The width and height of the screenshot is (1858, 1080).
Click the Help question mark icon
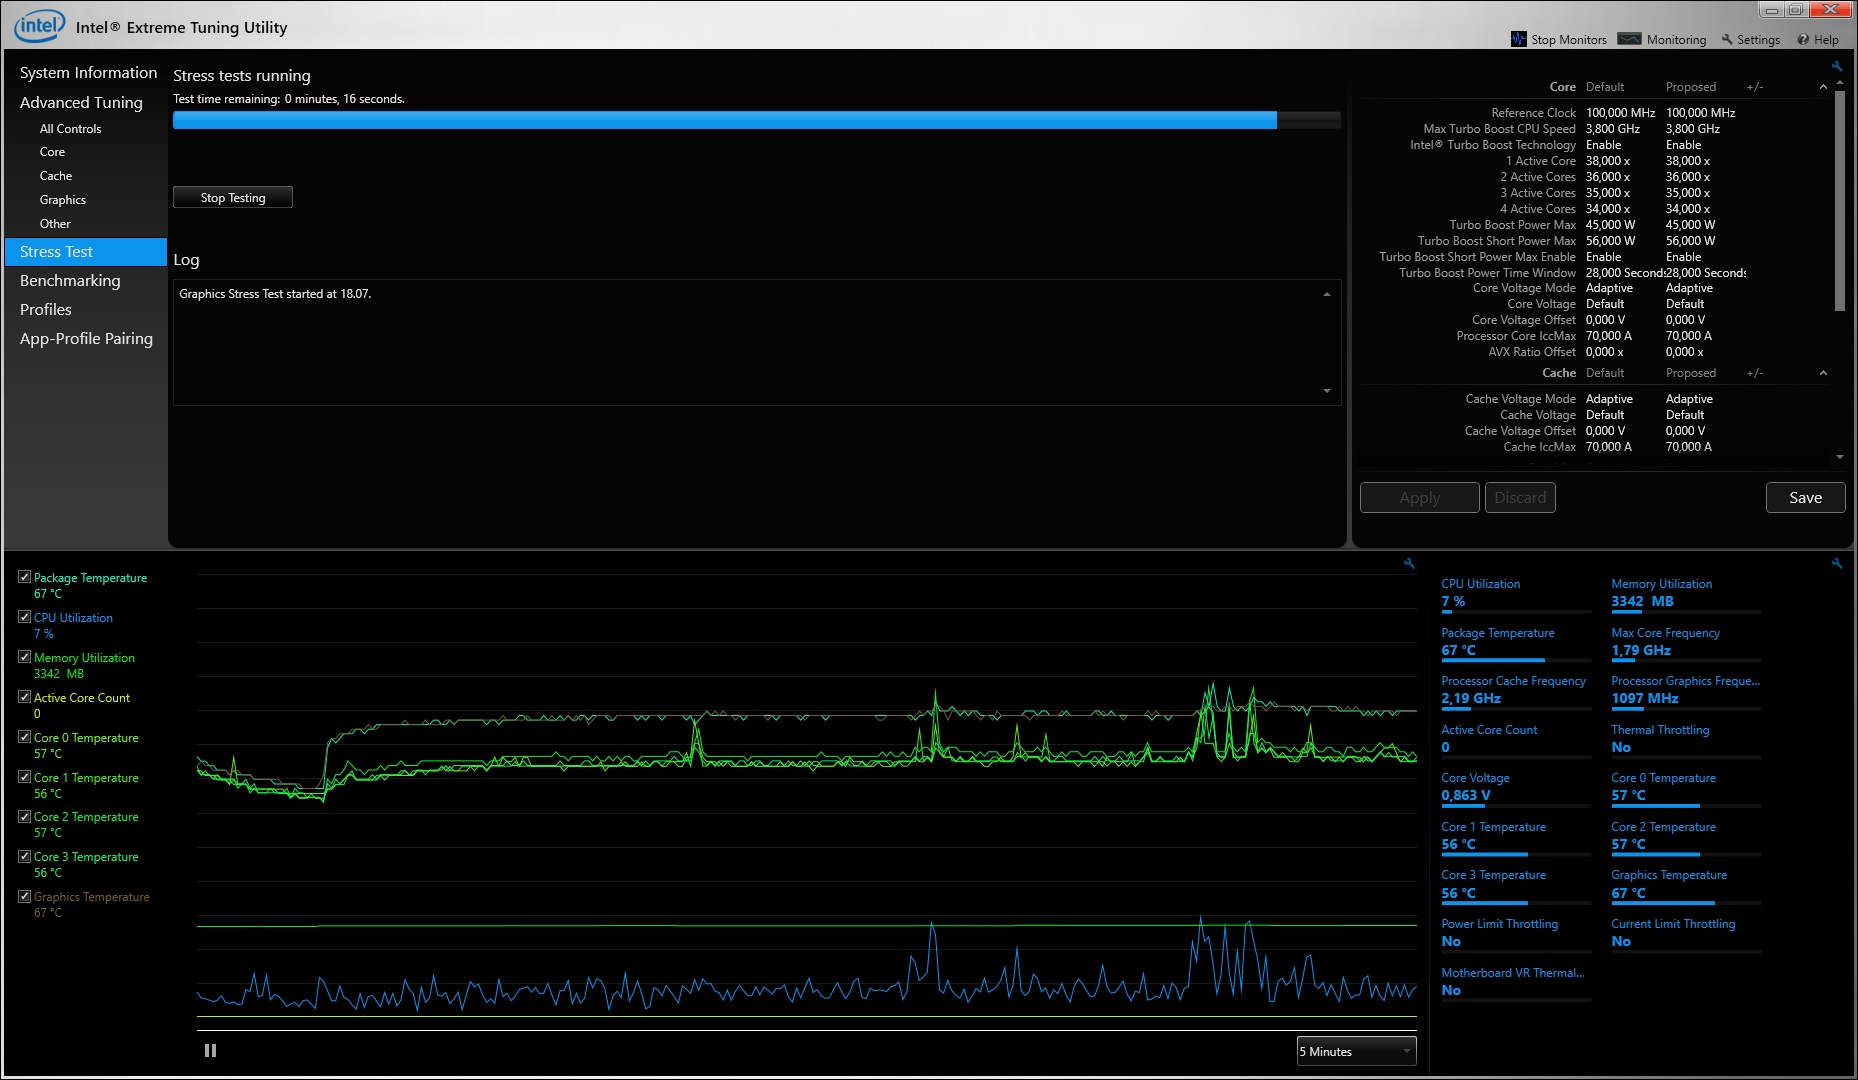point(1803,40)
